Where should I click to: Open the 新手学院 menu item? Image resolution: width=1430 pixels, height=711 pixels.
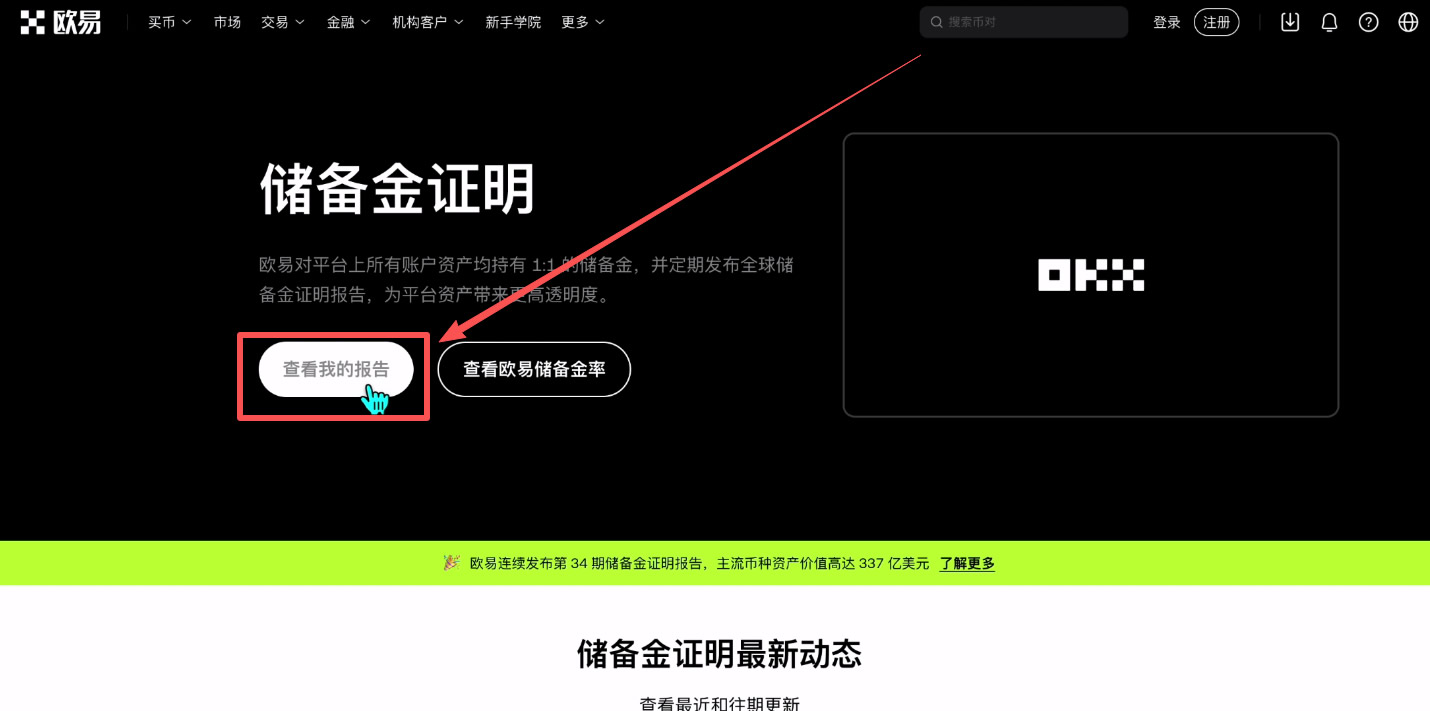tap(513, 21)
